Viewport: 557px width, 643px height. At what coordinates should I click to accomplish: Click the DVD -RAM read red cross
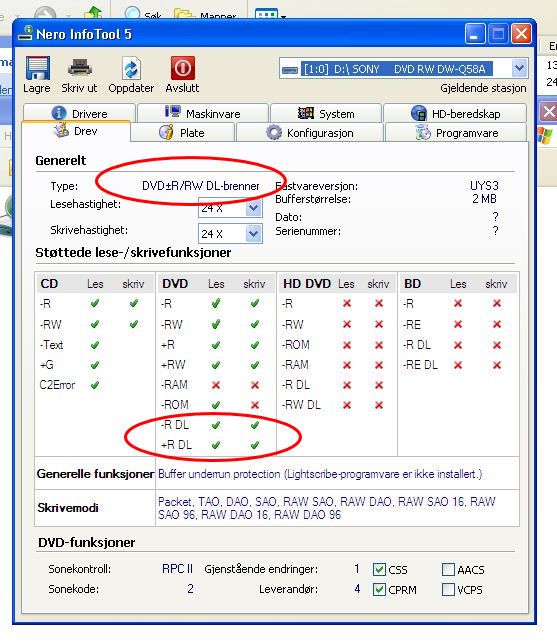(216, 385)
